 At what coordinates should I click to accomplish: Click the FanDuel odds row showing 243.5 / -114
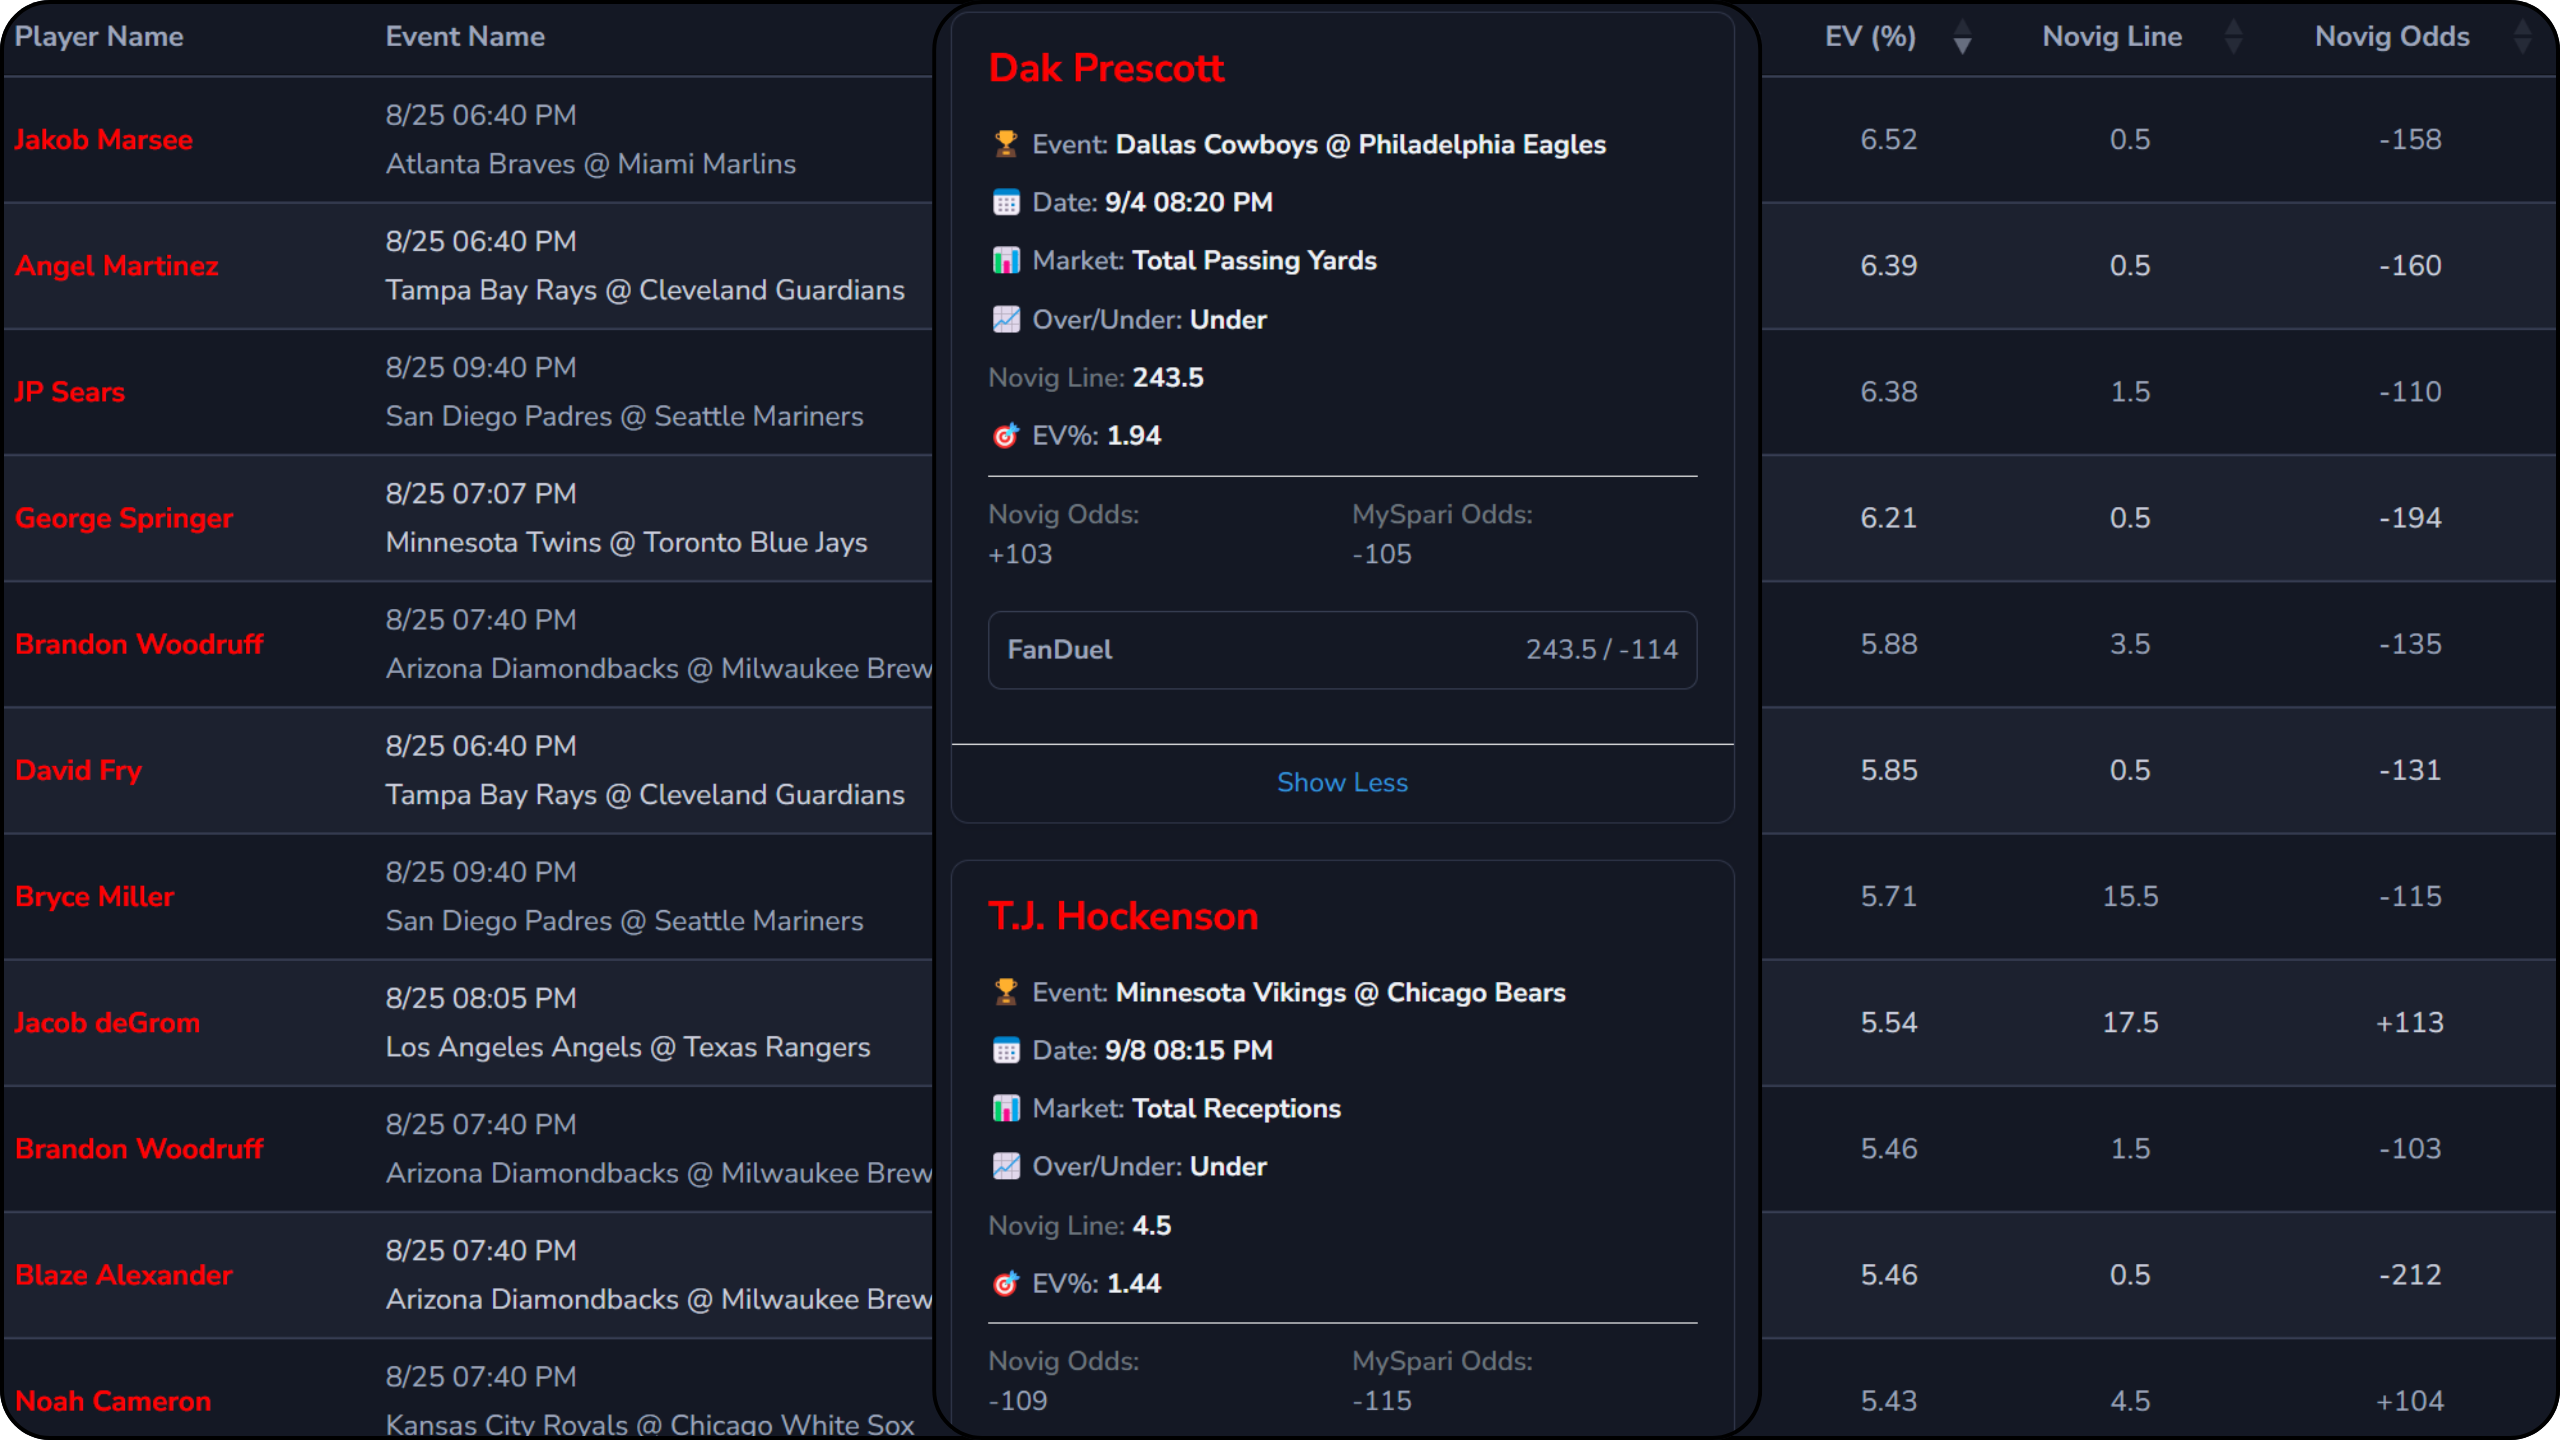click(1342, 650)
